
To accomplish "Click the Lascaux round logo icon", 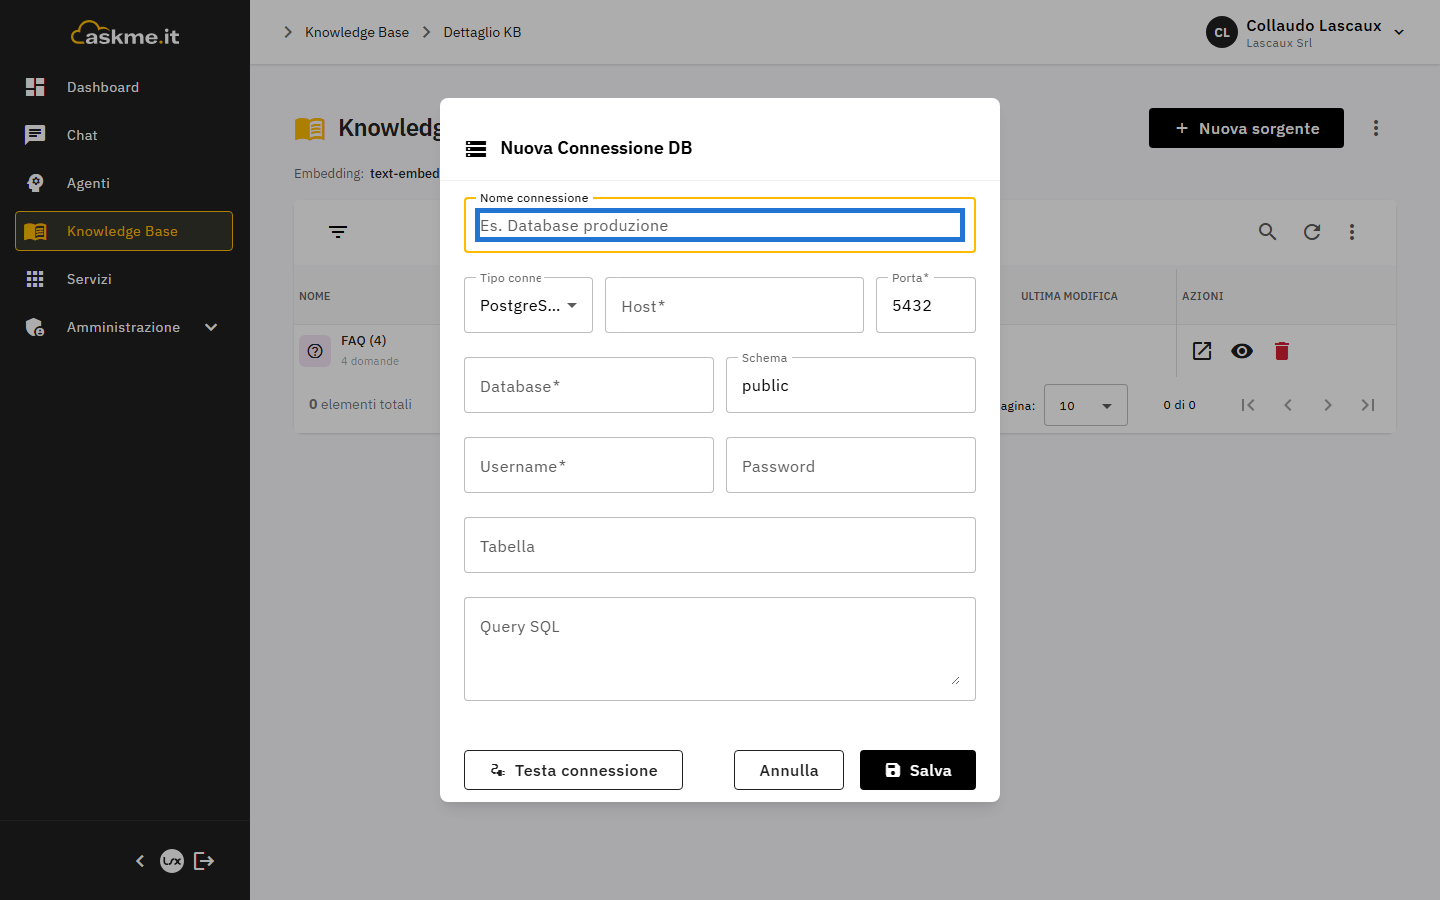I will [172, 861].
